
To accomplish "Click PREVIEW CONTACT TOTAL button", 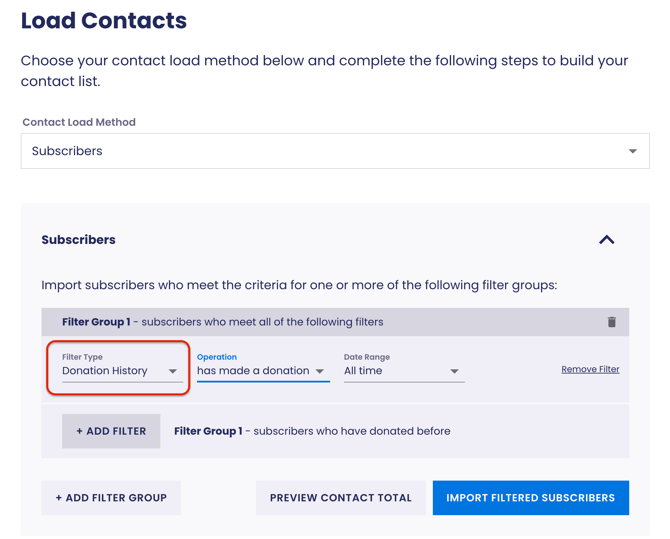I will coord(340,498).
